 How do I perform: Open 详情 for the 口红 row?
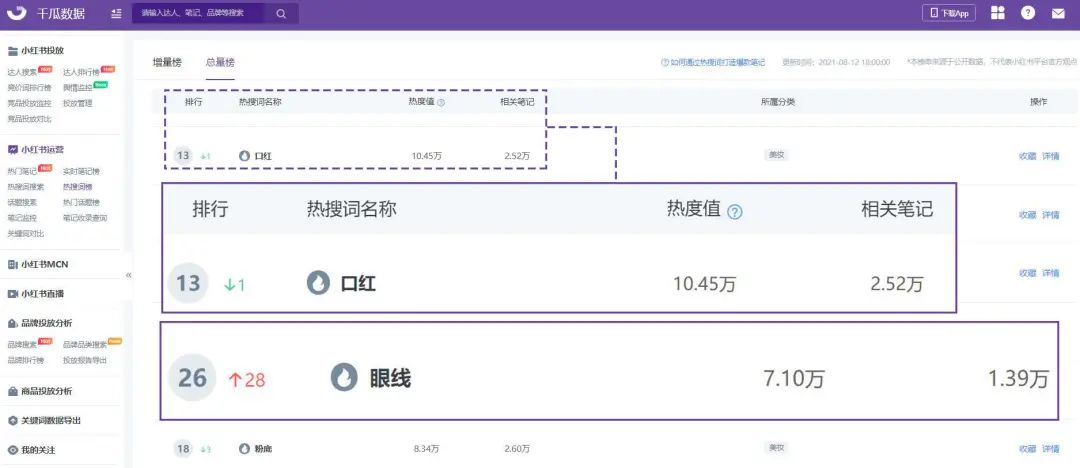(x=1051, y=156)
